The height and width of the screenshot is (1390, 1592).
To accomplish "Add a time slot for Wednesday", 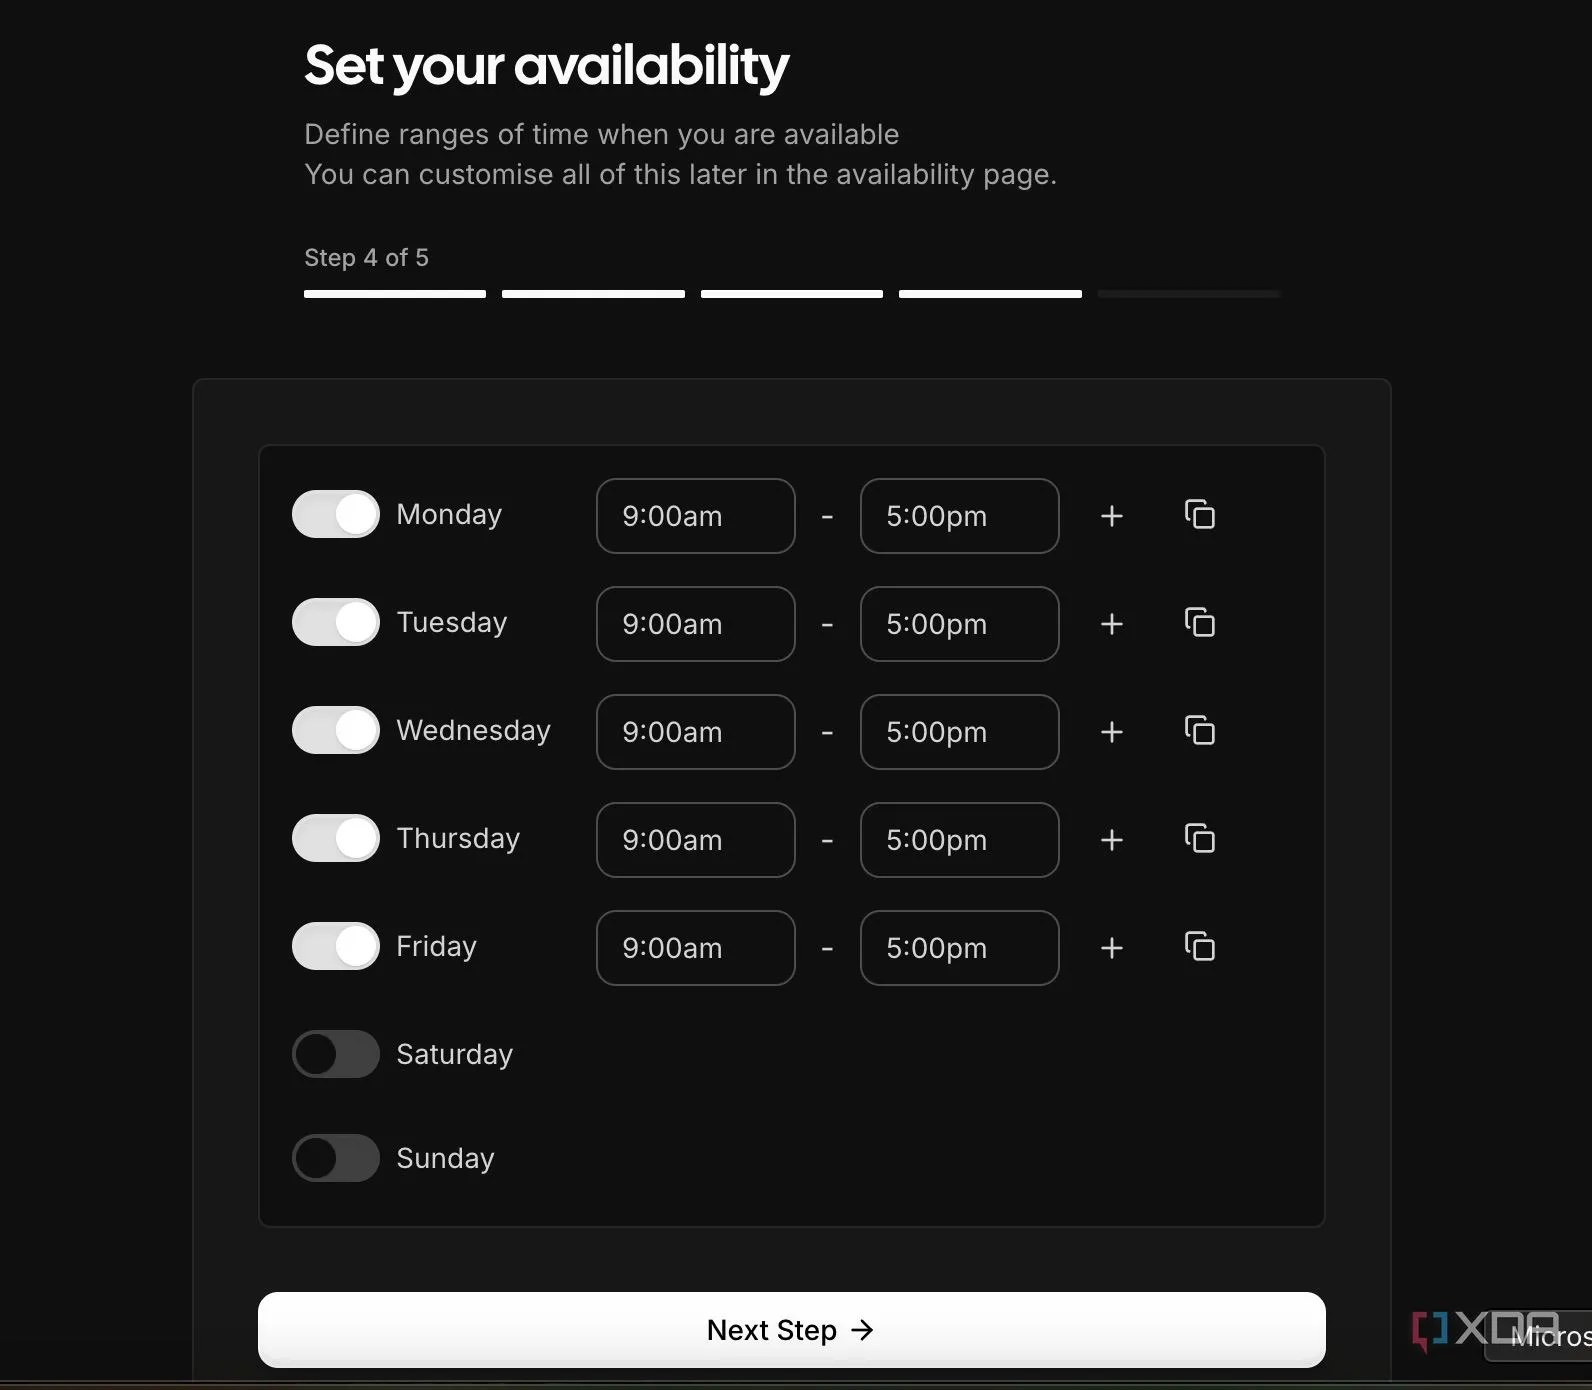I will pos(1111,732).
